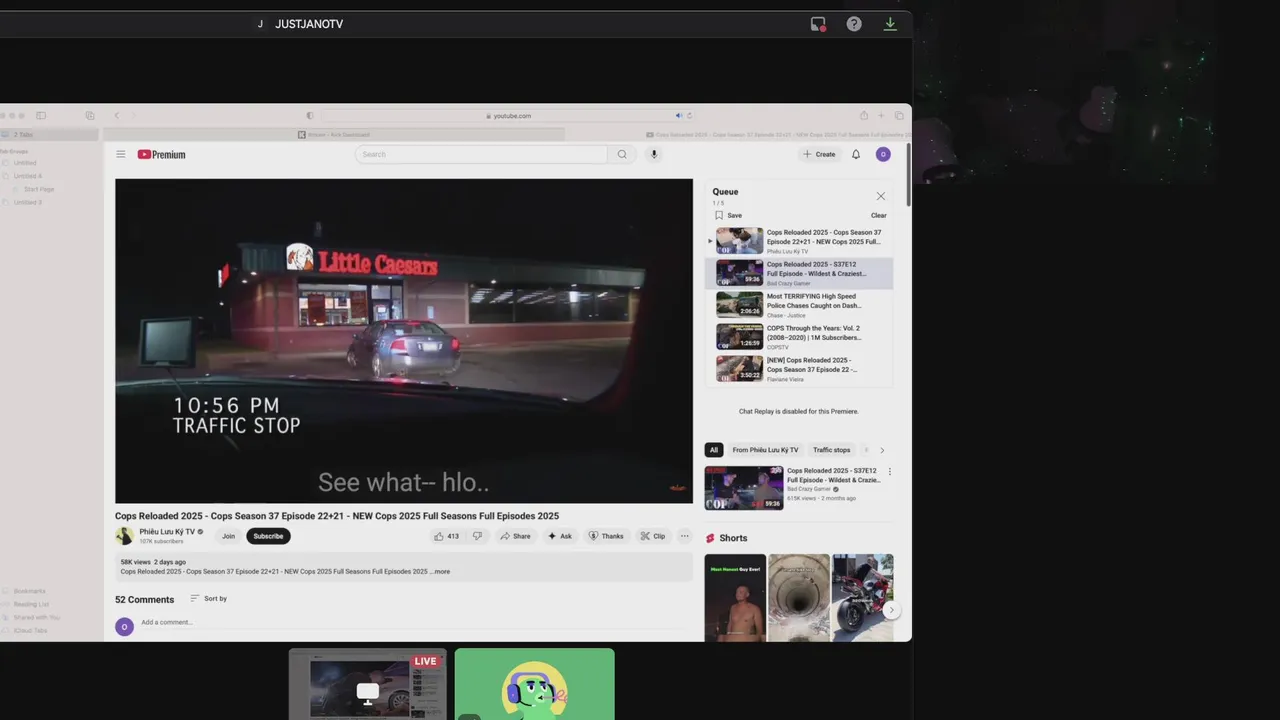Viewport: 1280px width, 720px height.
Task: Start voice search with the microphone
Action: point(654,154)
